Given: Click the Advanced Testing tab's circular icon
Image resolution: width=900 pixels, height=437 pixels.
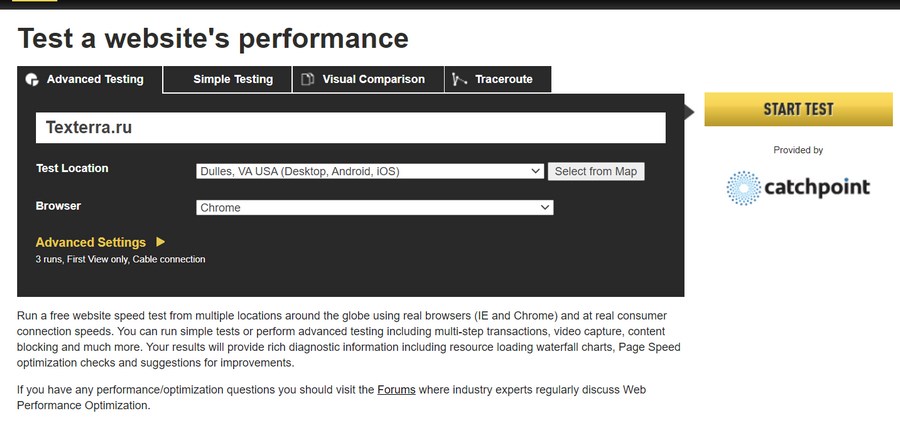Looking at the screenshot, I should coord(32,79).
